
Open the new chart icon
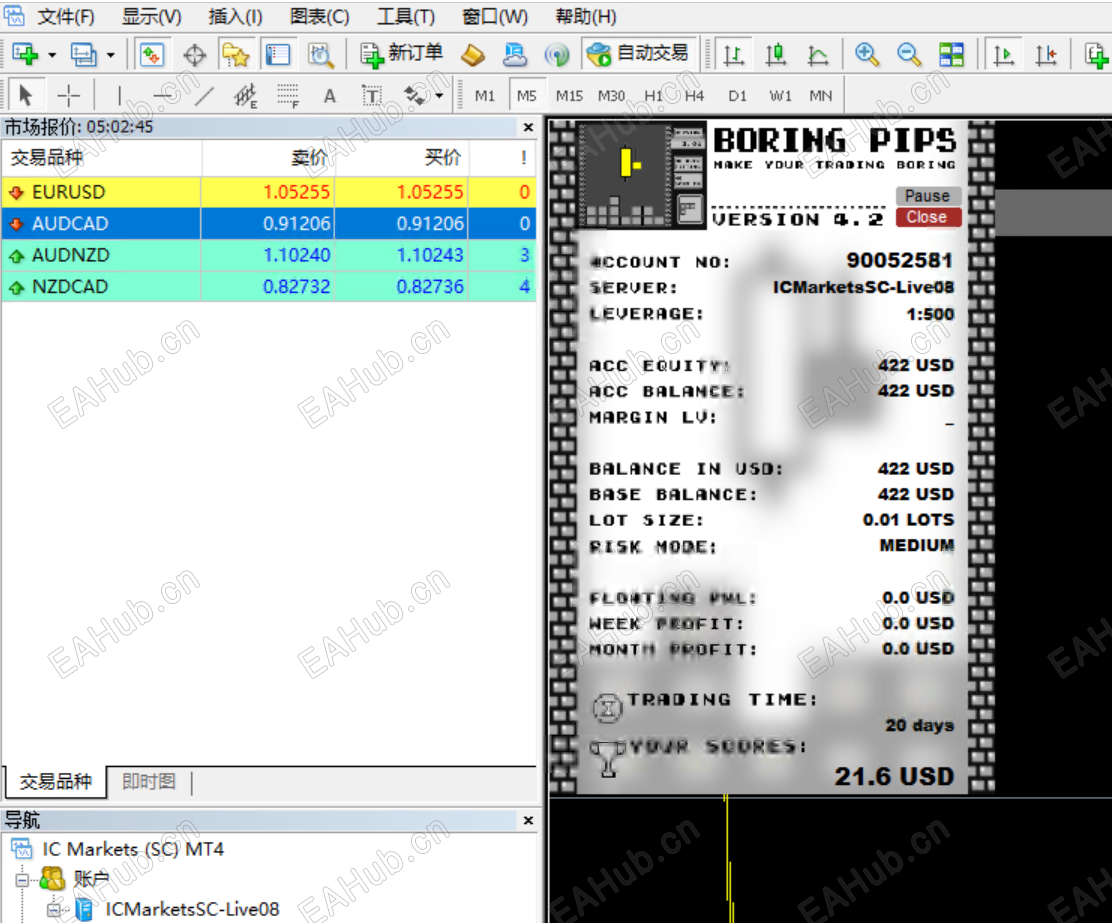[26, 54]
